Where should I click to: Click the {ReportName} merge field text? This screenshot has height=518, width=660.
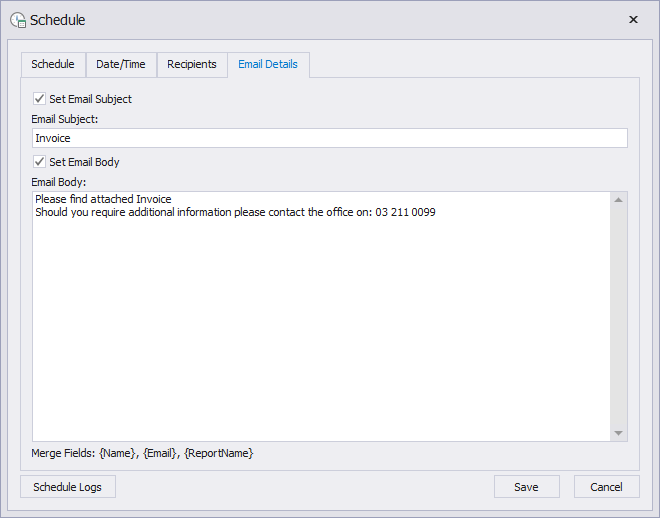pos(219,453)
